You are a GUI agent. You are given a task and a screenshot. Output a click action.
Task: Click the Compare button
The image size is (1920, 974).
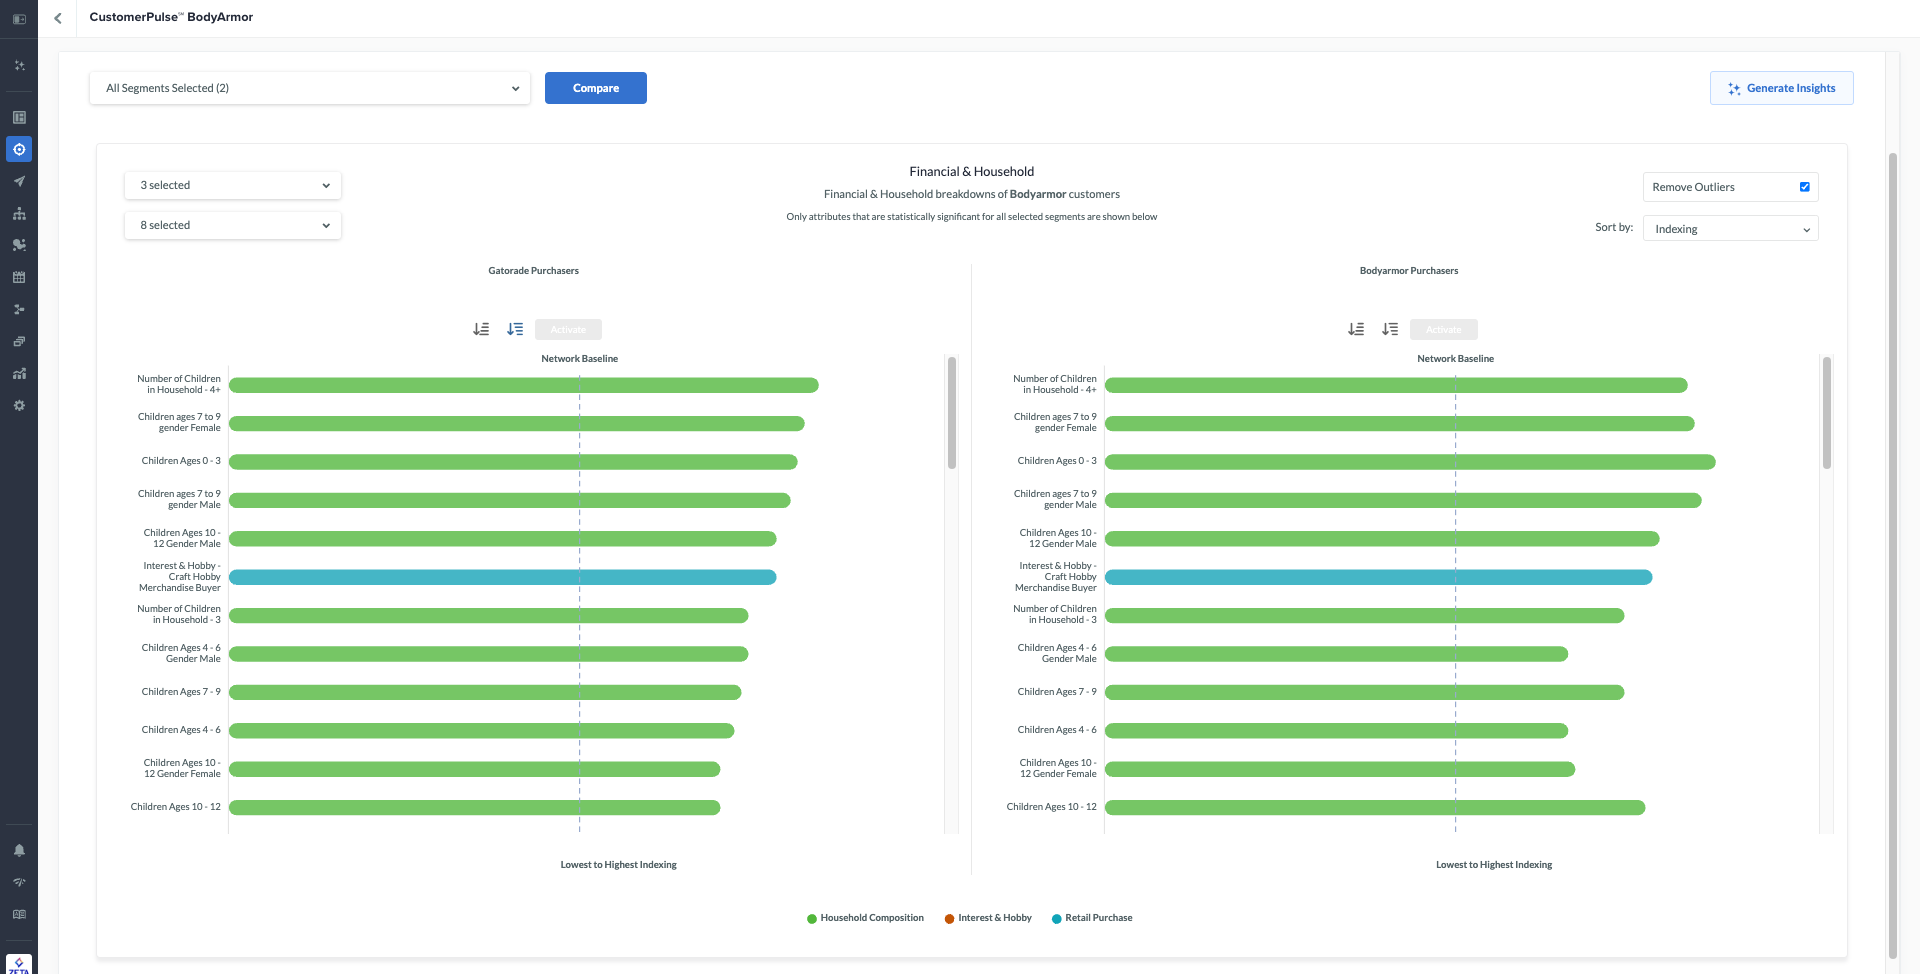596,88
